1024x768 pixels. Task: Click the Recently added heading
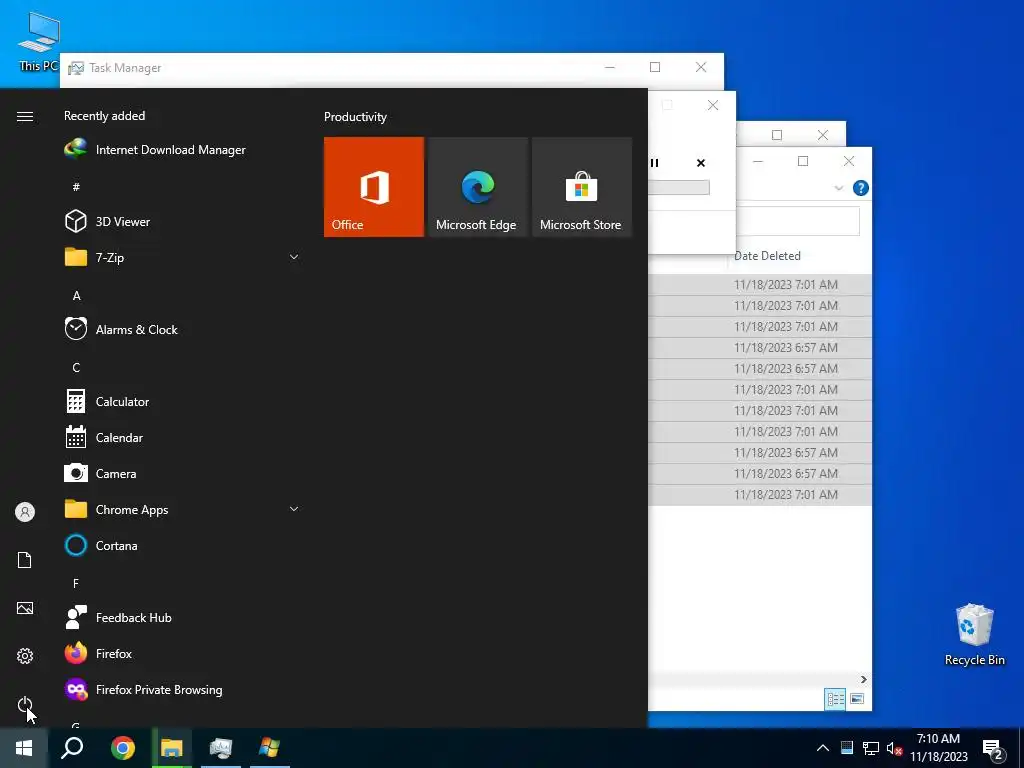click(x=104, y=116)
